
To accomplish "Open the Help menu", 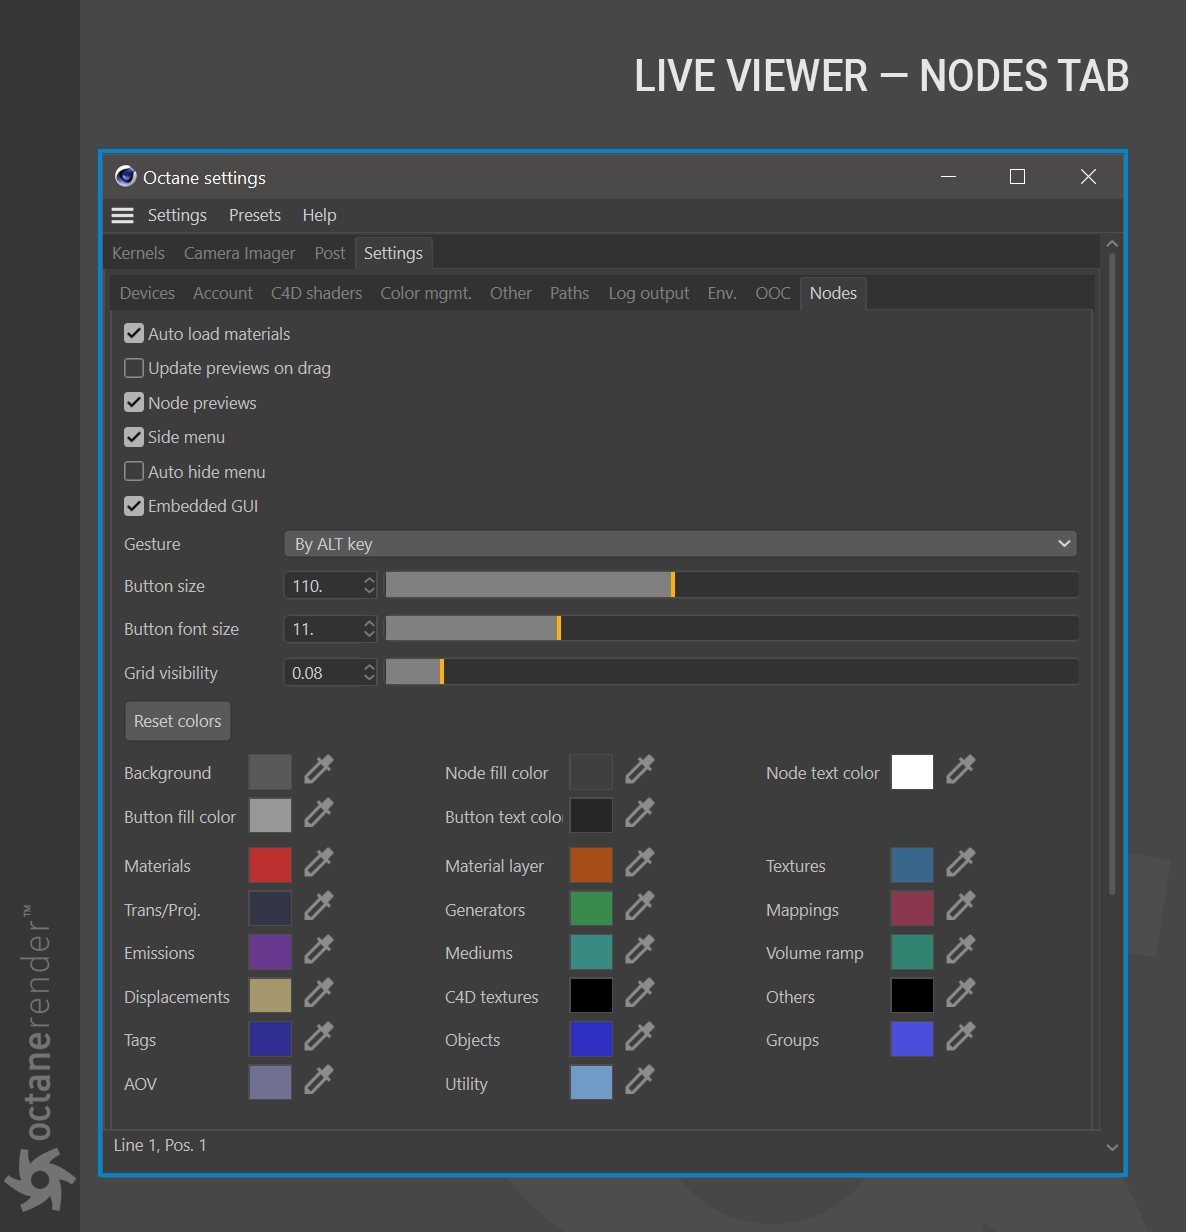I will point(319,215).
